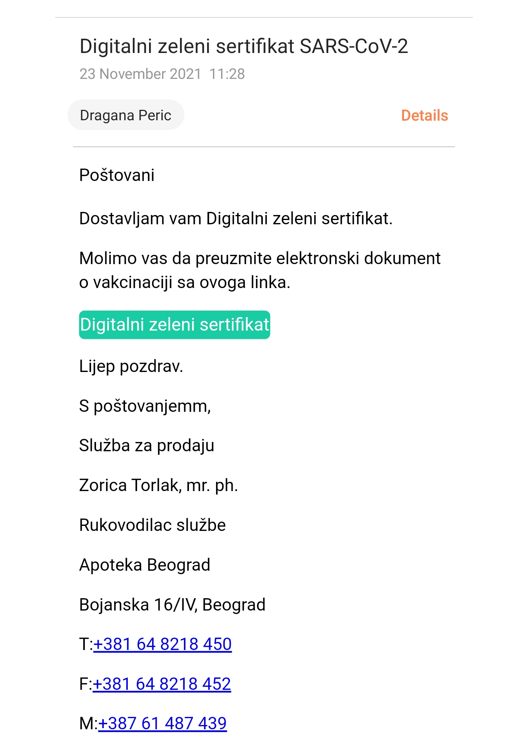Tap the 23 November 2021 date

140,74
